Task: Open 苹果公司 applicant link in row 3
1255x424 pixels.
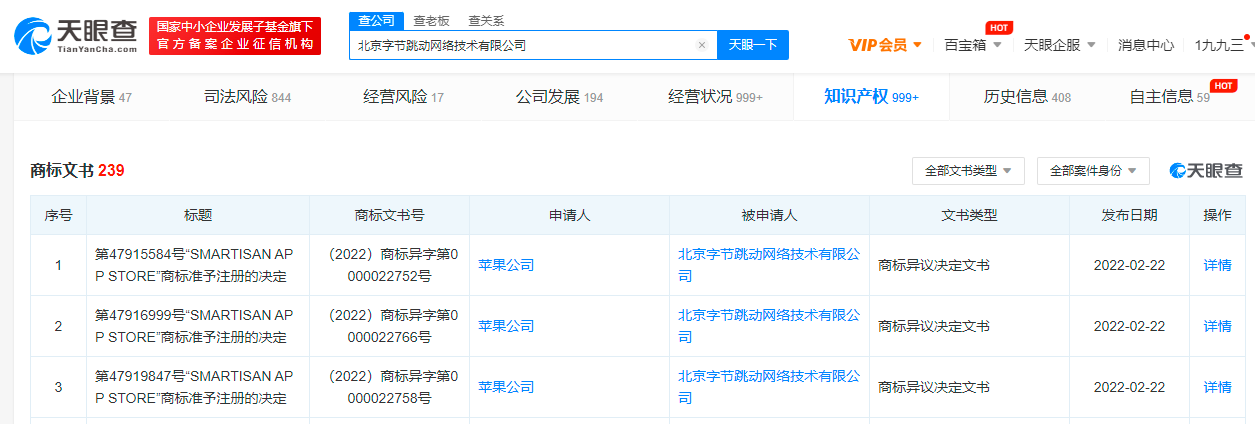Action: coord(506,387)
